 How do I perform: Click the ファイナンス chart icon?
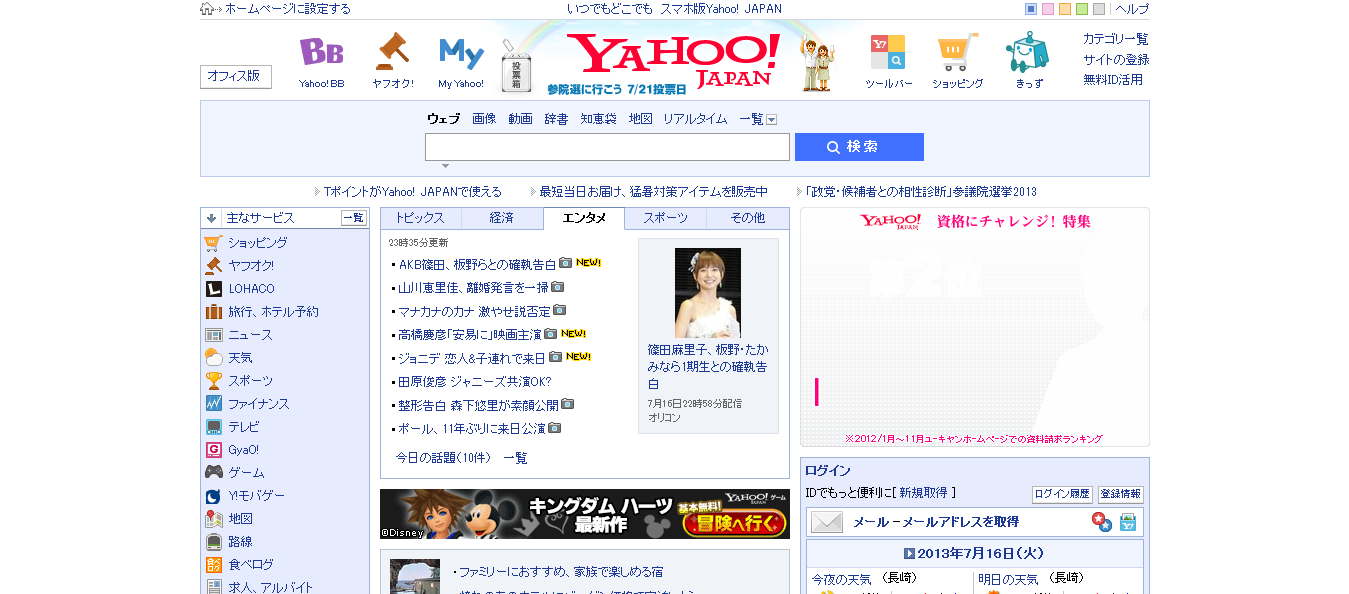(213, 404)
